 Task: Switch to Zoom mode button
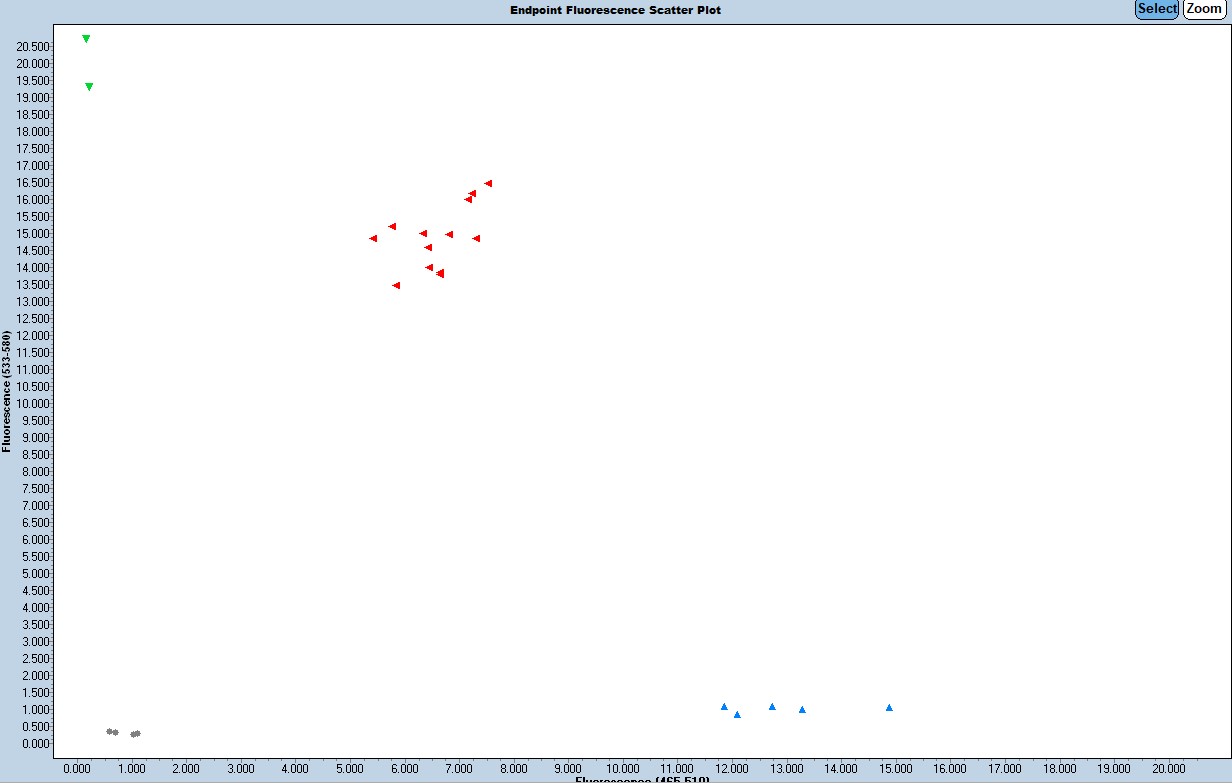[1204, 9]
